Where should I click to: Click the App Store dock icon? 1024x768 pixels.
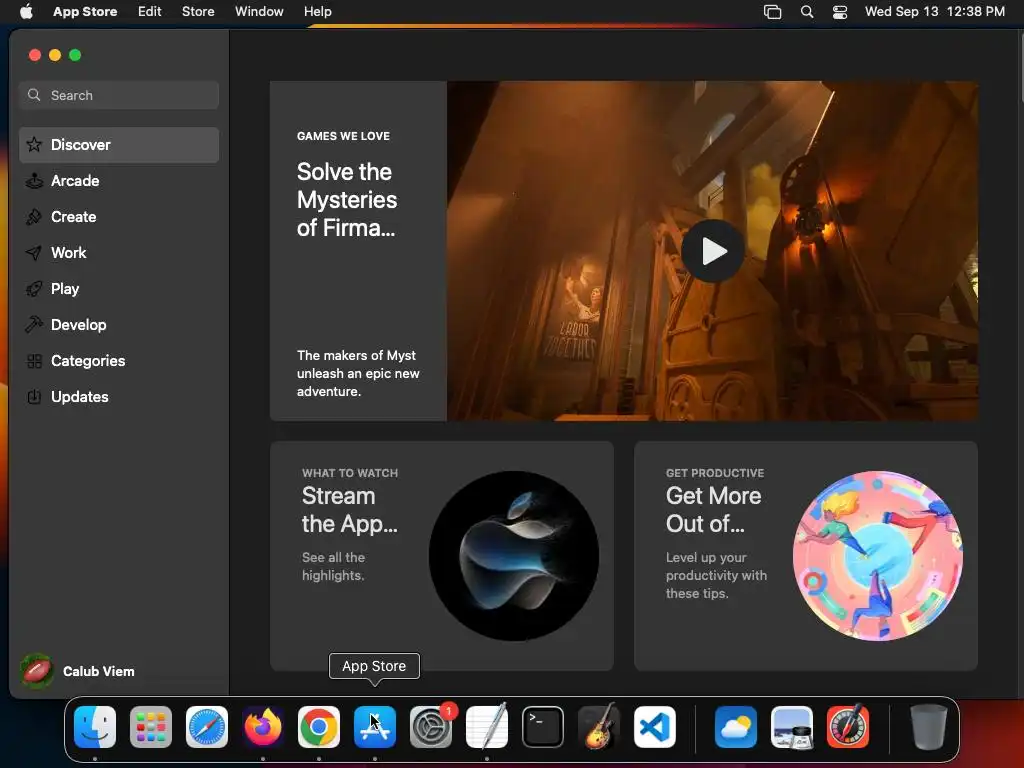(x=375, y=727)
